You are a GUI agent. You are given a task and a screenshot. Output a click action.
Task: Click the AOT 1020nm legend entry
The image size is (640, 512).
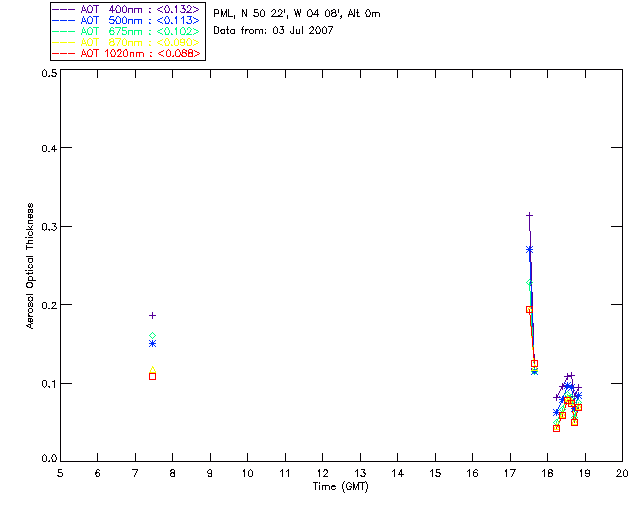(x=127, y=53)
